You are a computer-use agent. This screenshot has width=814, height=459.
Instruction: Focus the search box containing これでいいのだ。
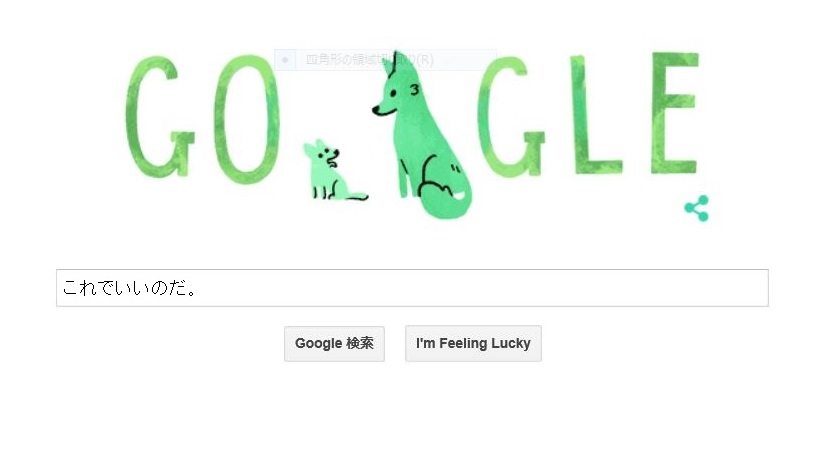pos(412,288)
